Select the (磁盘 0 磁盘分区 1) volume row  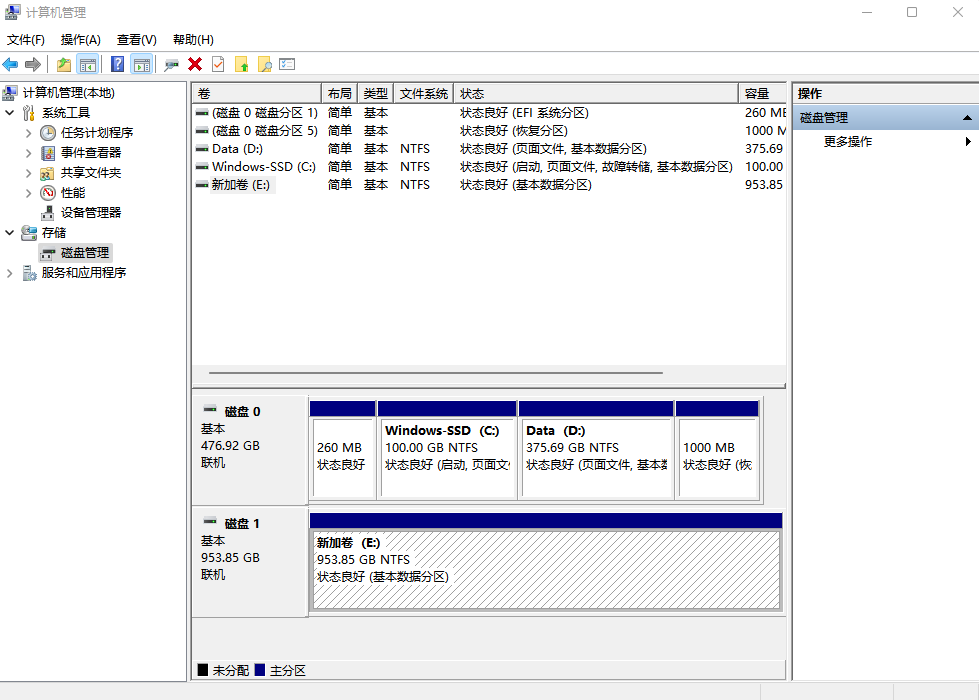tap(489, 113)
